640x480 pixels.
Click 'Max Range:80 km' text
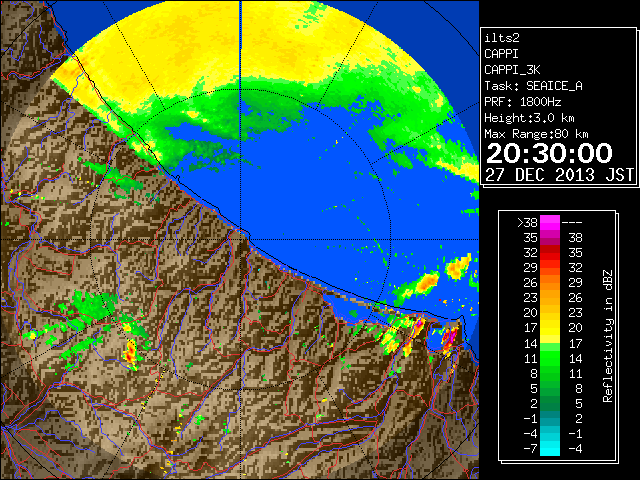536,134
